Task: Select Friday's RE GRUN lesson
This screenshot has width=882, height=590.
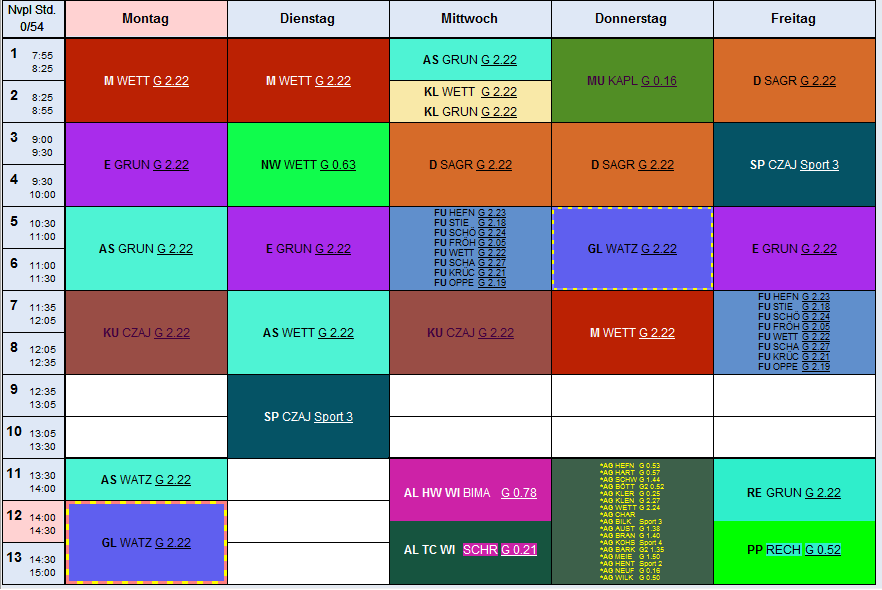Action: 793,493
